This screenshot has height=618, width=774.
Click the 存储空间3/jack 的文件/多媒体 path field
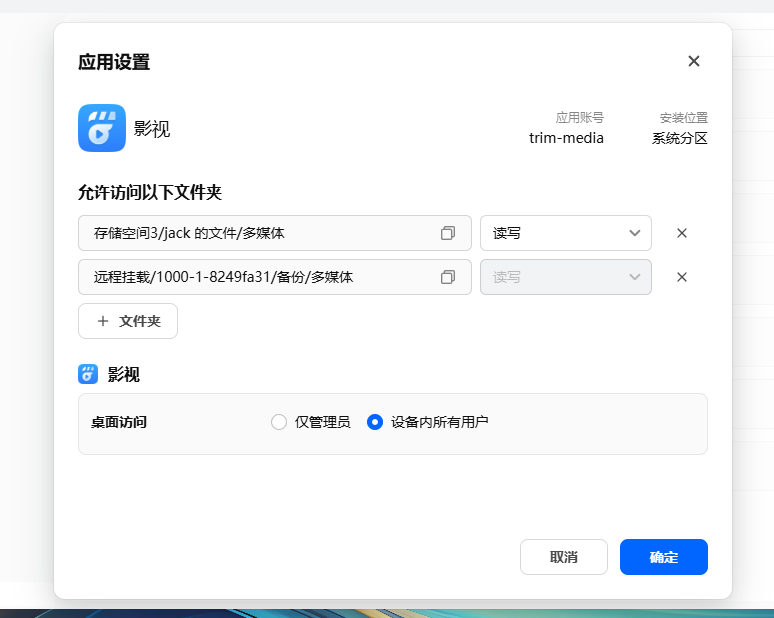pos(275,233)
